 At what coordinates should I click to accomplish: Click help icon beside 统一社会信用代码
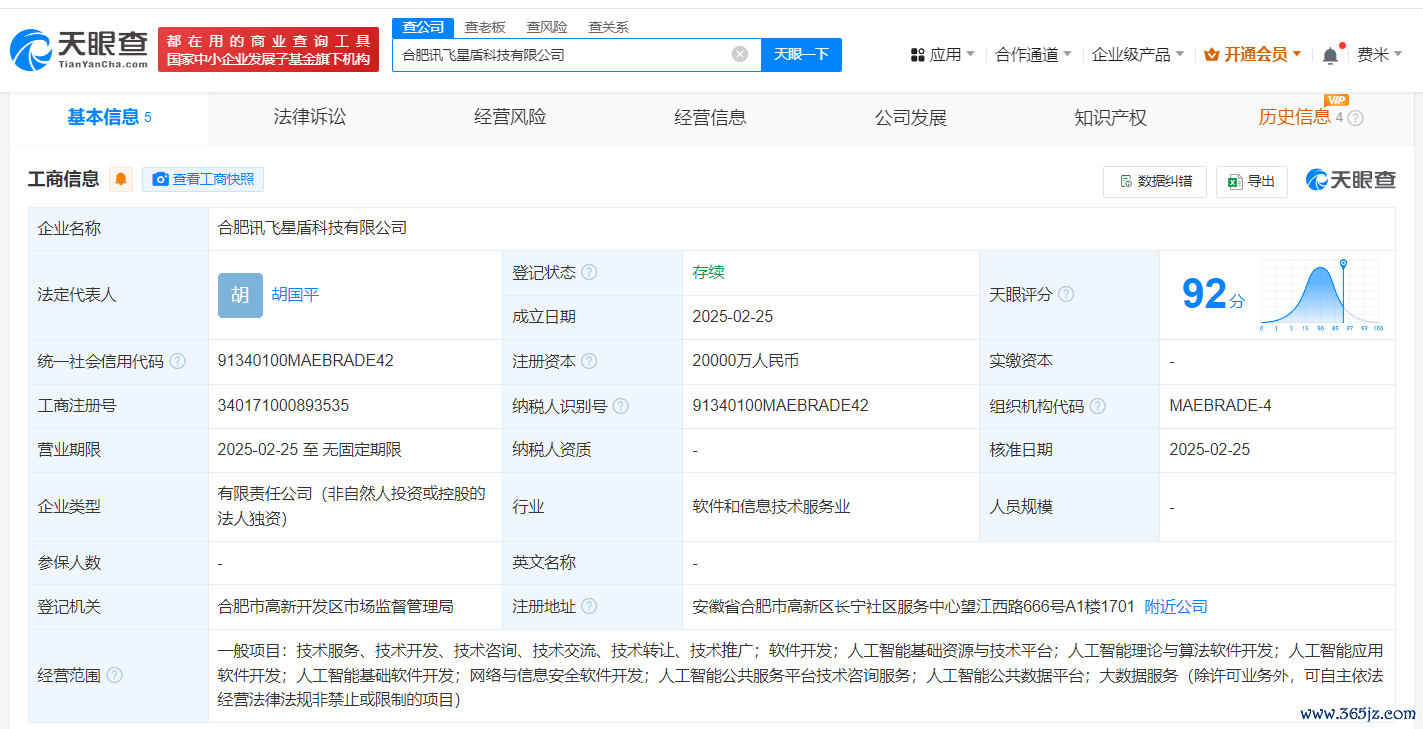click(177, 361)
